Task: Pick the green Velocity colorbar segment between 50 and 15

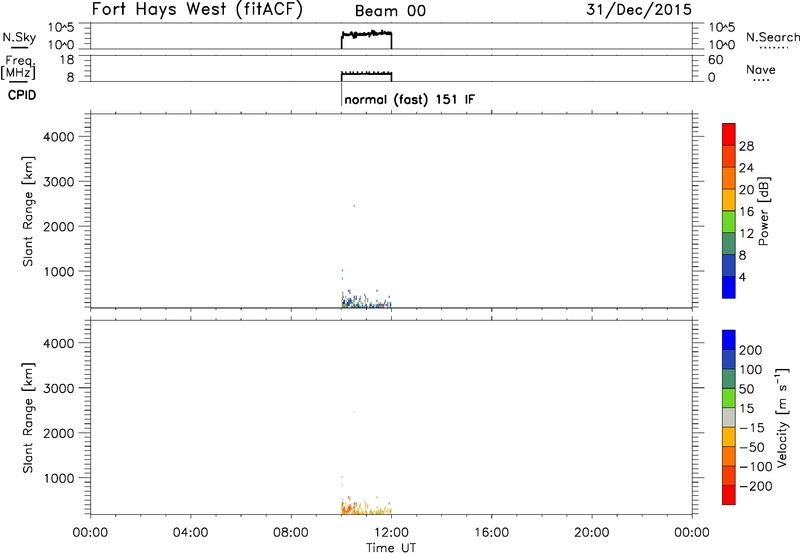Action: click(x=729, y=398)
